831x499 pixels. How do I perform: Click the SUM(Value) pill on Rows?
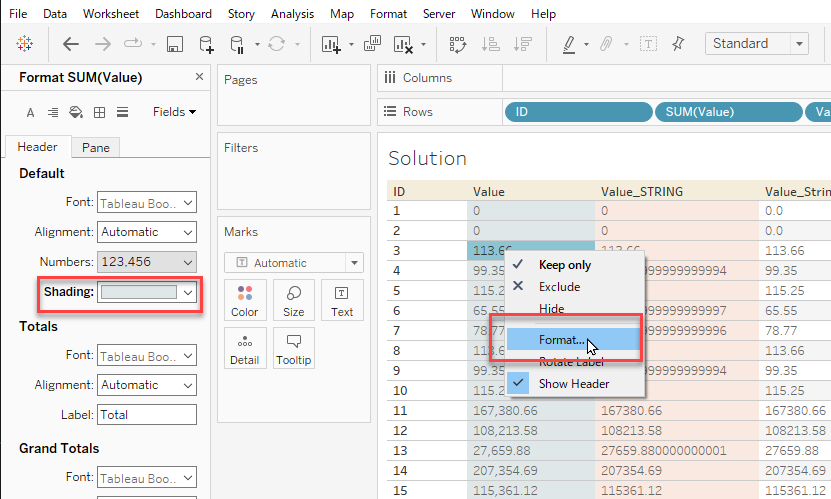[x=729, y=112]
